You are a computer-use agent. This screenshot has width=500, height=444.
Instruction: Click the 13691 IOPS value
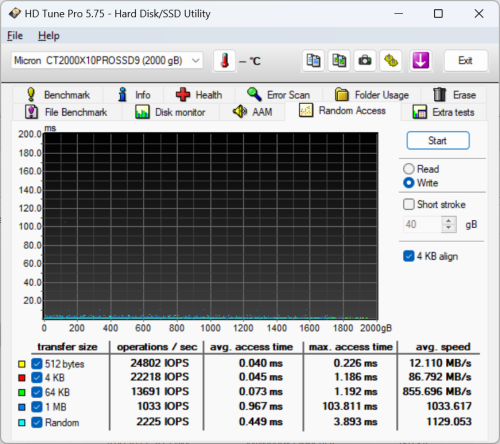coord(160,391)
